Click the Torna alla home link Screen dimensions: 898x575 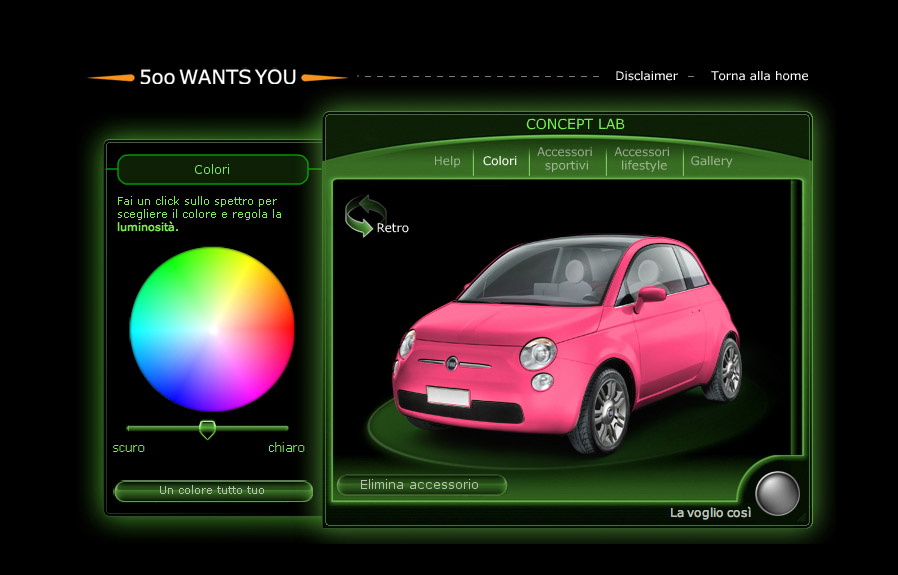click(759, 76)
